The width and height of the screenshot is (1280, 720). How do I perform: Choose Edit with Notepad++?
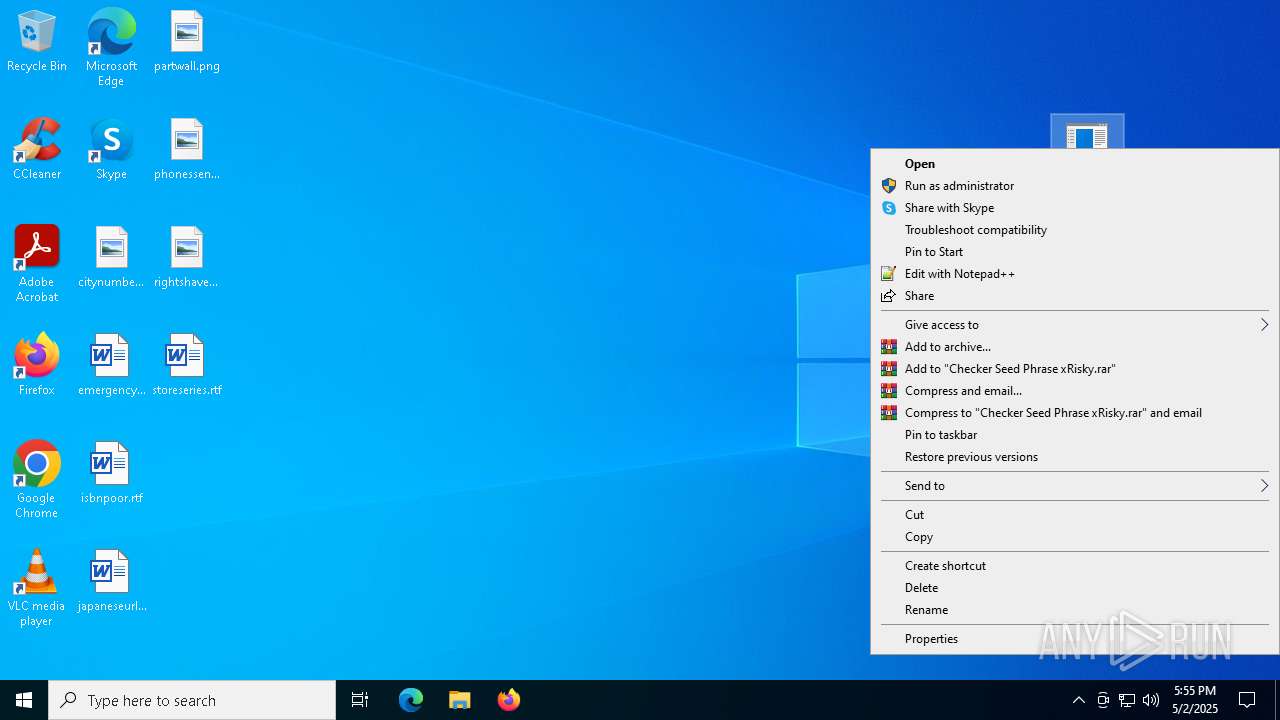click(x=1075, y=274)
